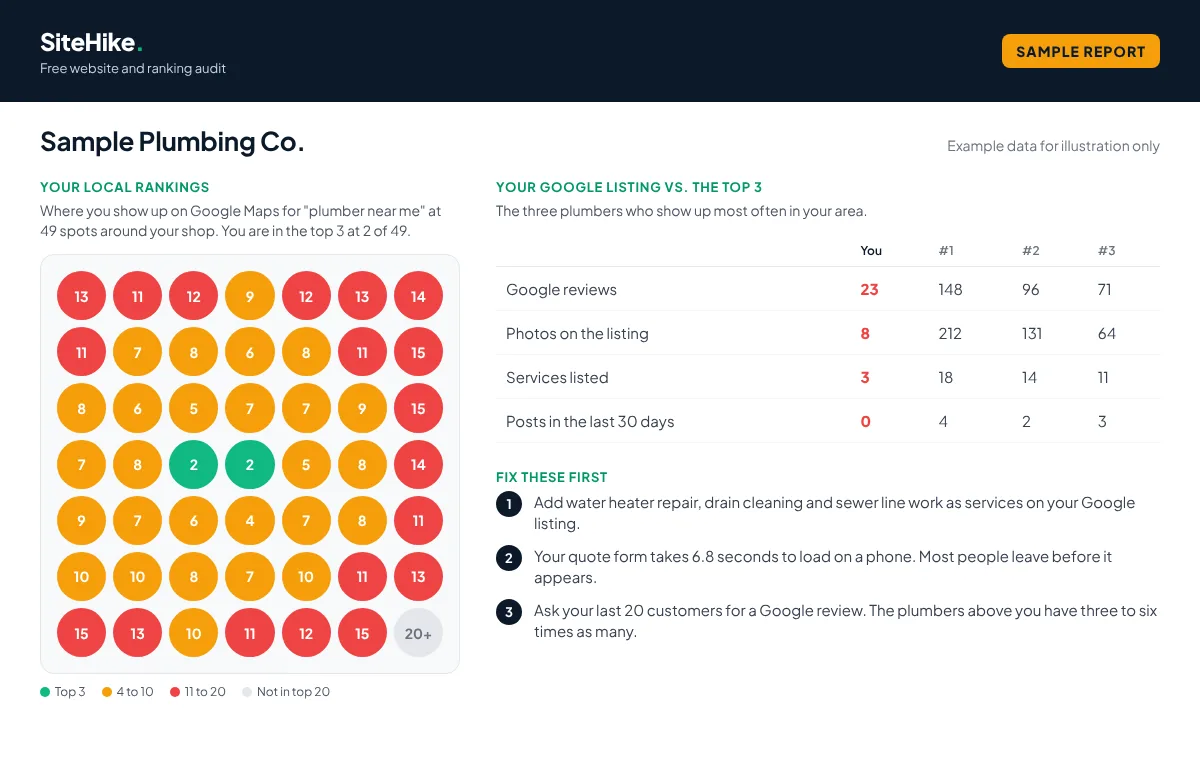Click "YOUR GOOGLE LISTING VS. THE TOP 3" heading
Screen dimensions: 1200x760
tap(629, 187)
